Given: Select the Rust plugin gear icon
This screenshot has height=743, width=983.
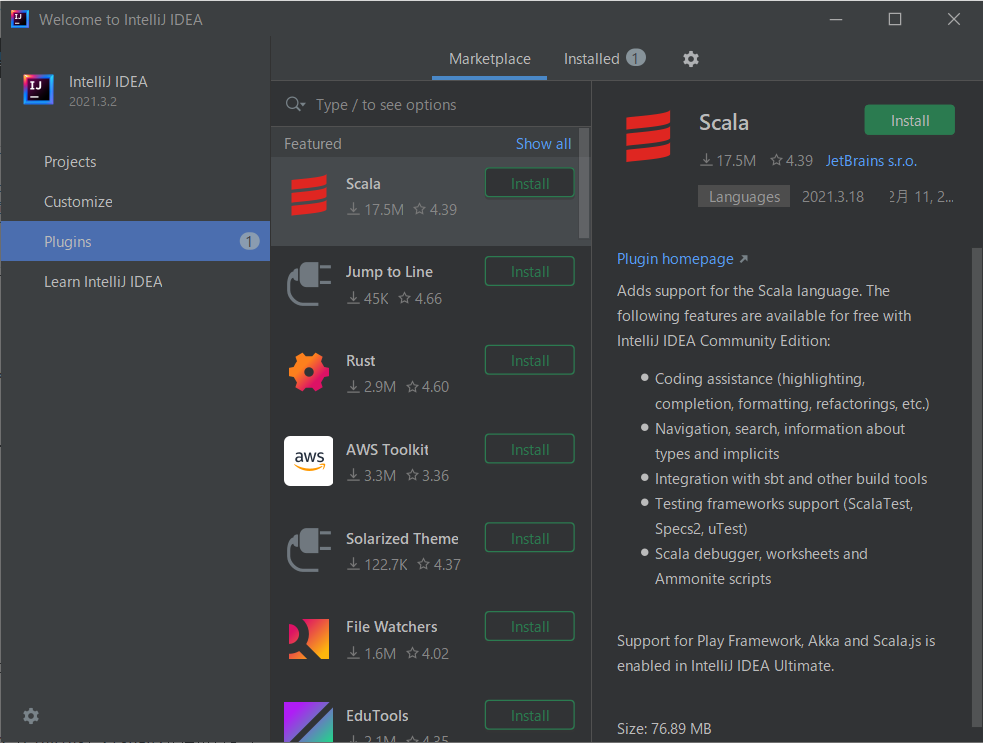Looking at the screenshot, I should [308, 372].
